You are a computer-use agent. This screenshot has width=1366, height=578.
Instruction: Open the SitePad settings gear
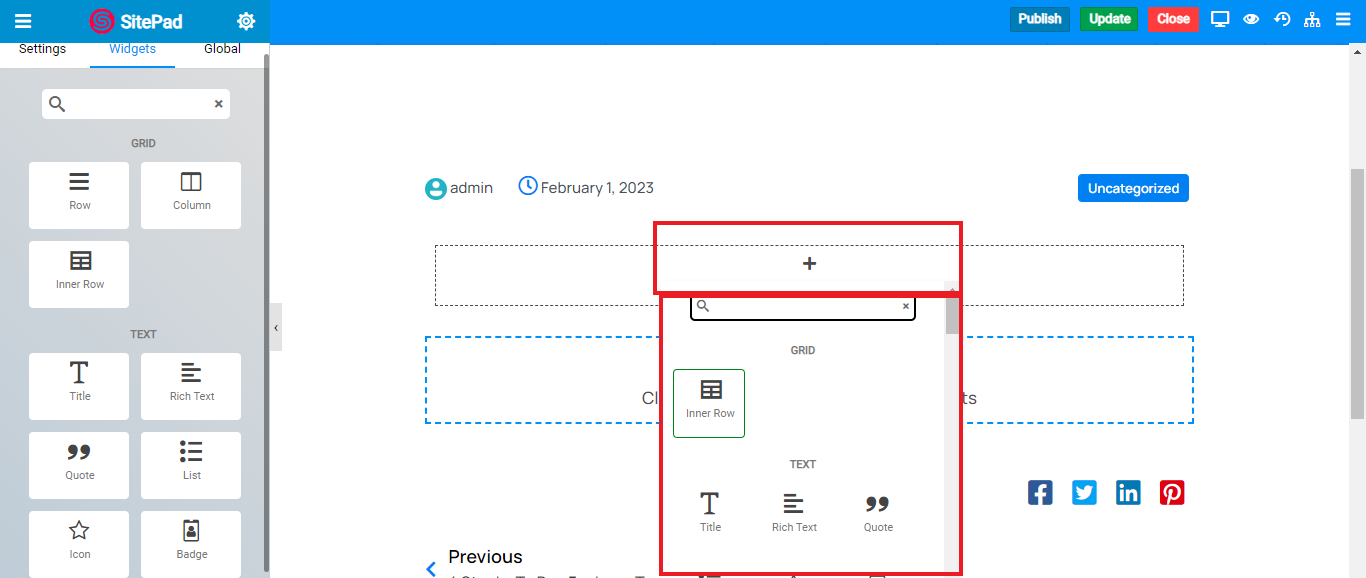246,21
